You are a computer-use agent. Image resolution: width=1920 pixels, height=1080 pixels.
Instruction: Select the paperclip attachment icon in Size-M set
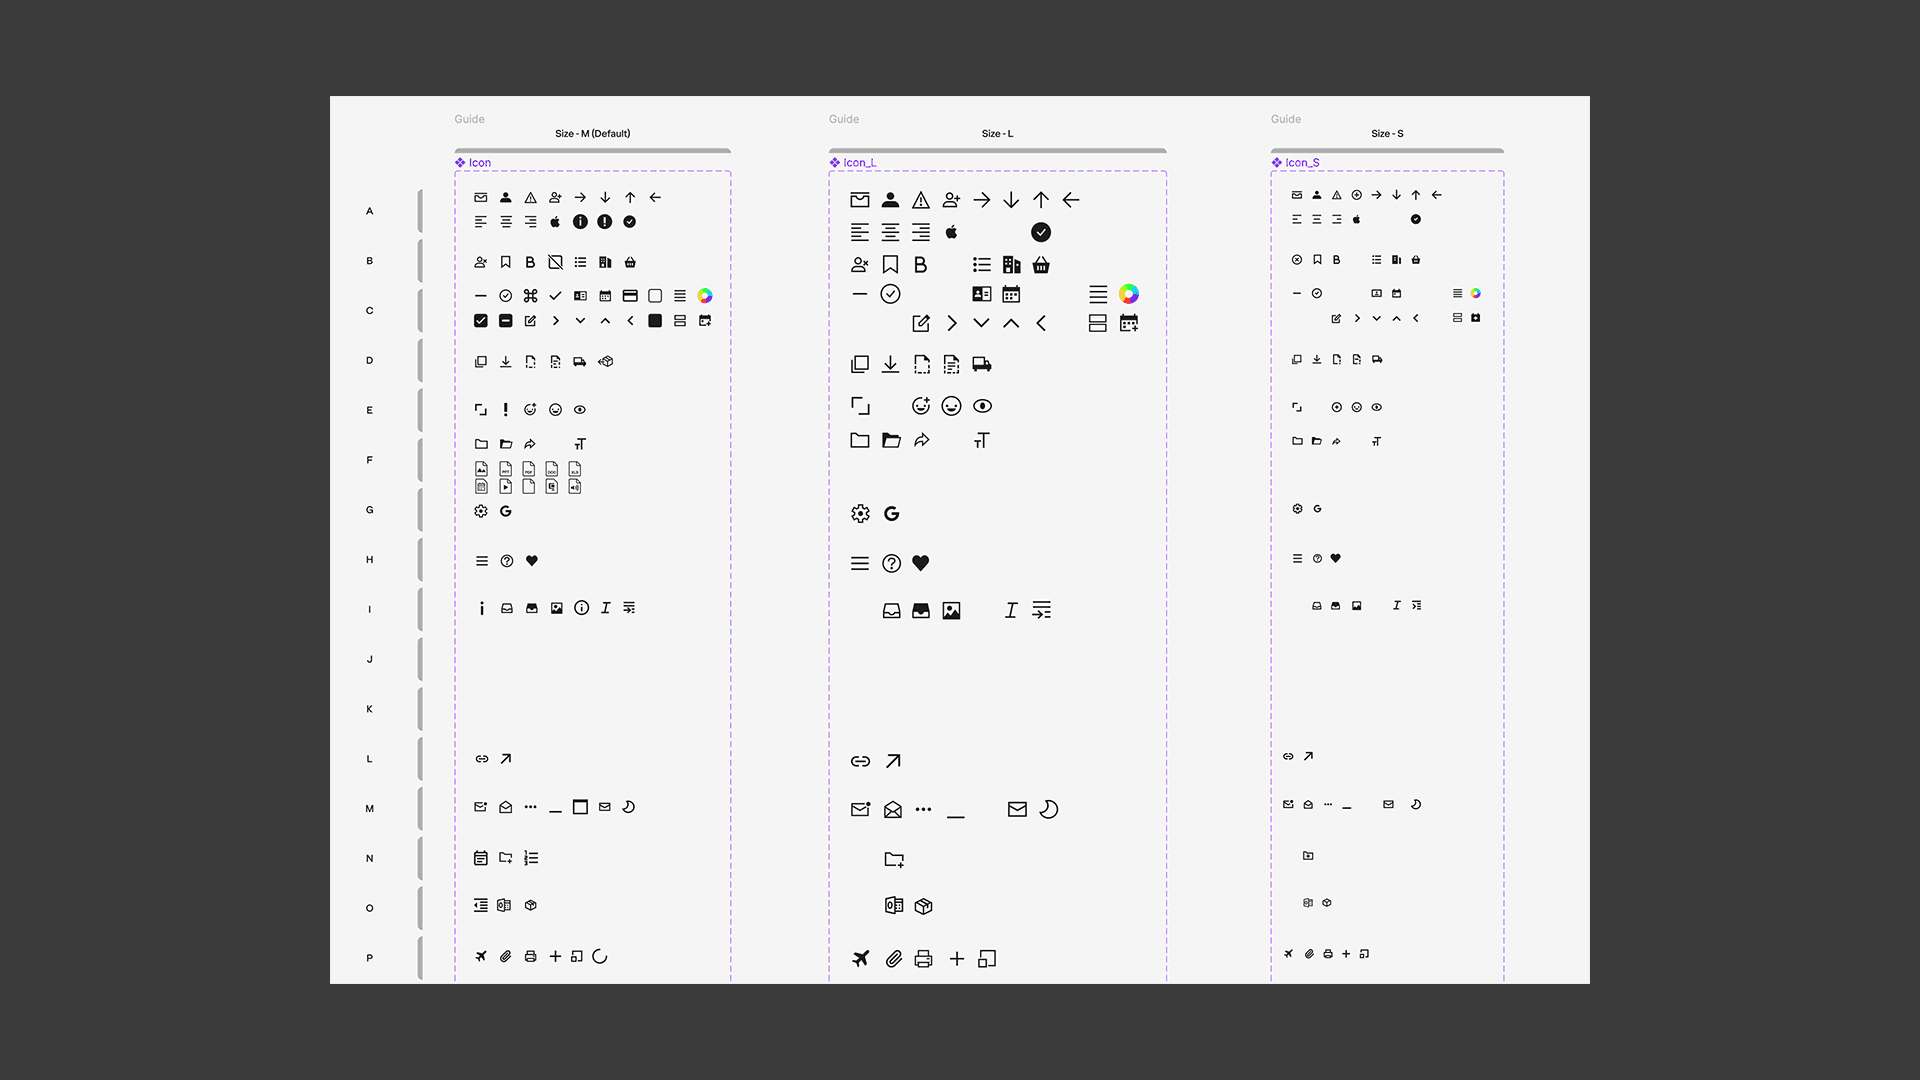(x=506, y=957)
